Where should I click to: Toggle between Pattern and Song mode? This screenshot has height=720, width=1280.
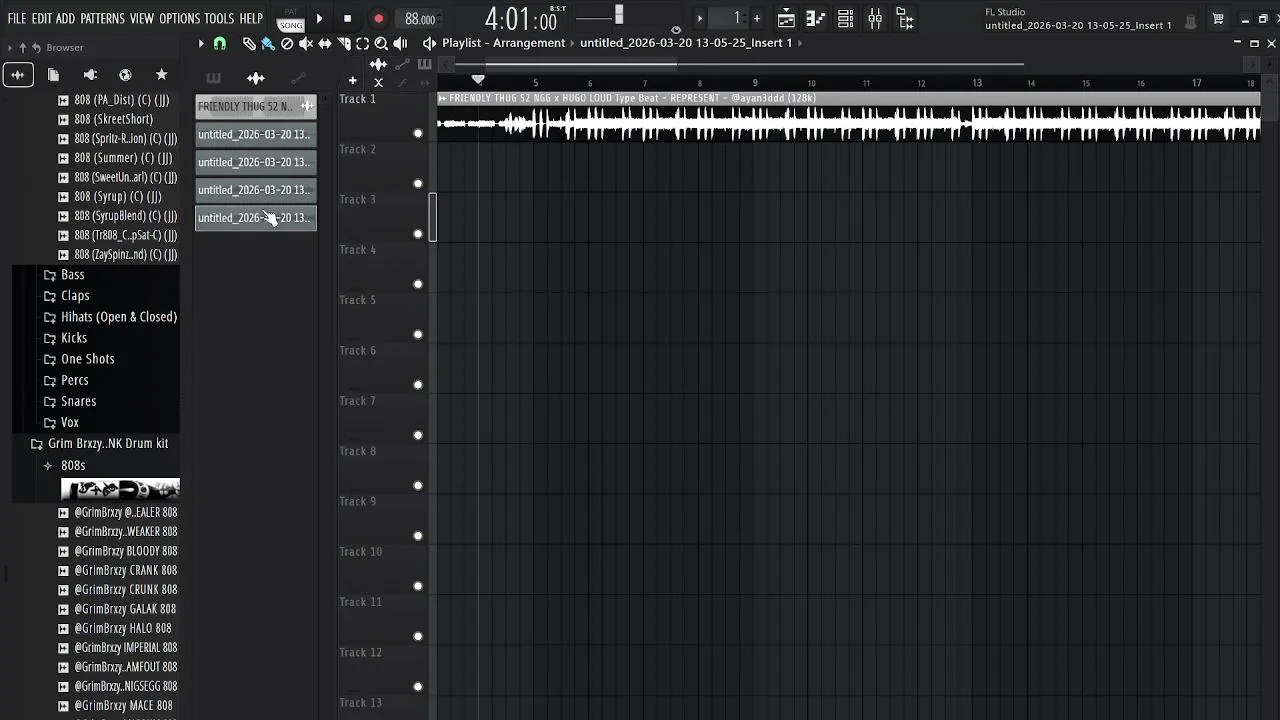291,19
